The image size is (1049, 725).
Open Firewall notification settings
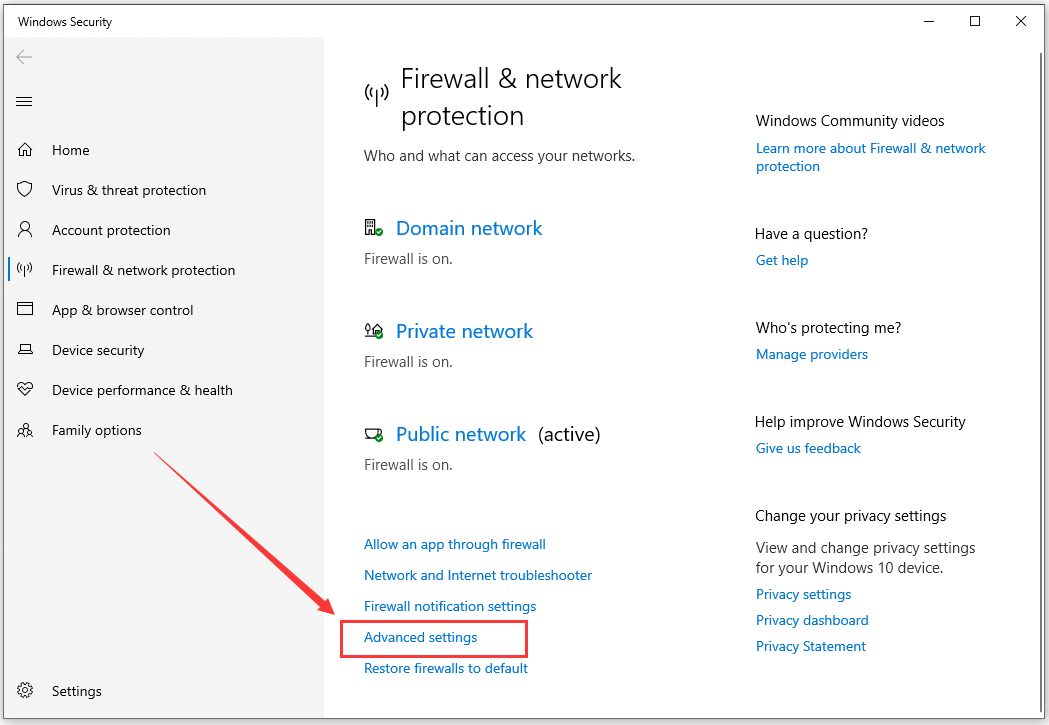(450, 606)
